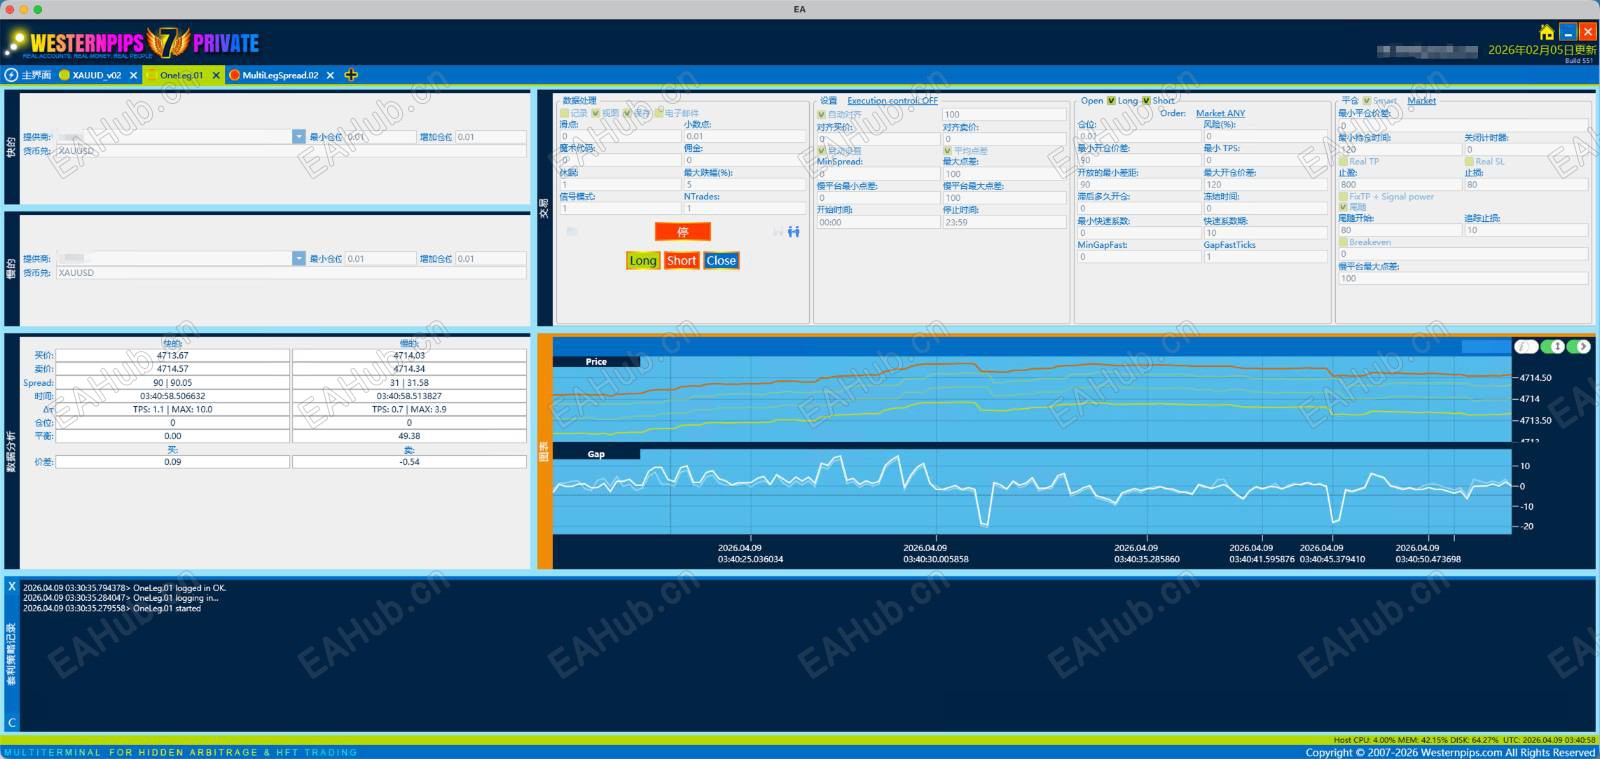Image resolution: width=1600 pixels, height=759 pixels.
Task: Toggle the 记录 checkbox
Action: pos(565,113)
